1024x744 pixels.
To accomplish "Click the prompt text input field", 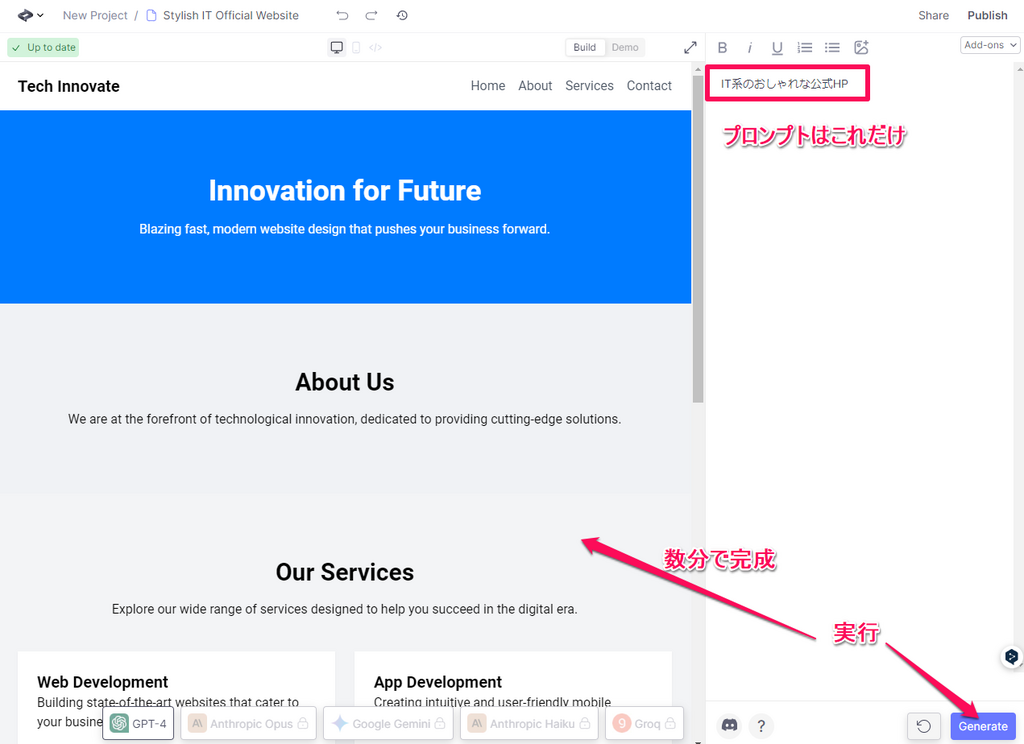I will coord(787,83).
